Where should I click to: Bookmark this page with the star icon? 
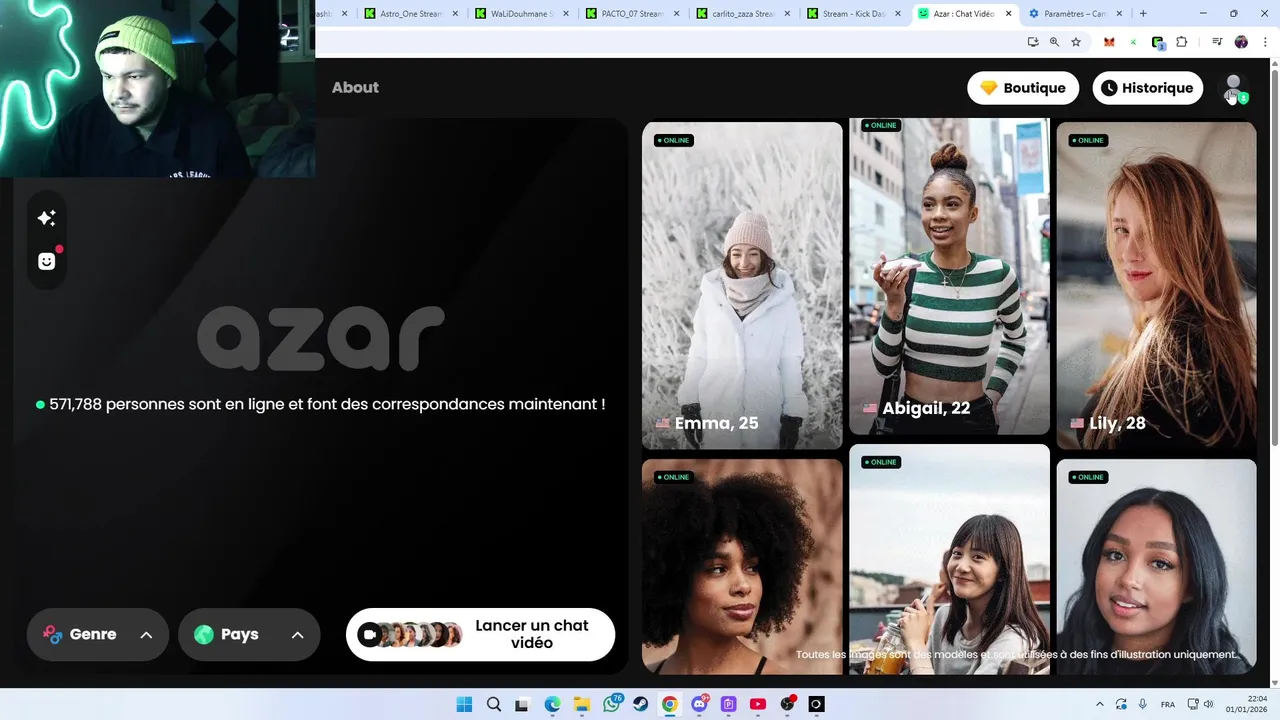tap(1076, 42)
